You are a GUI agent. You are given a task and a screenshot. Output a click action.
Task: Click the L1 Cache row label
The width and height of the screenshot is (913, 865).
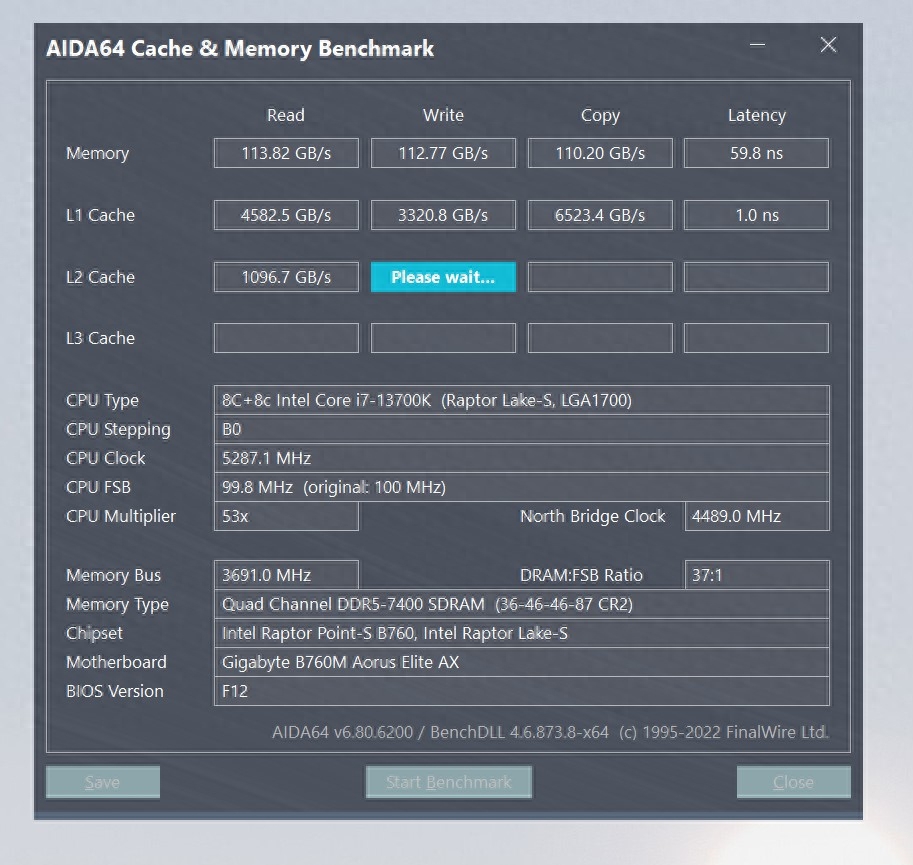click(x=100, y=215)
